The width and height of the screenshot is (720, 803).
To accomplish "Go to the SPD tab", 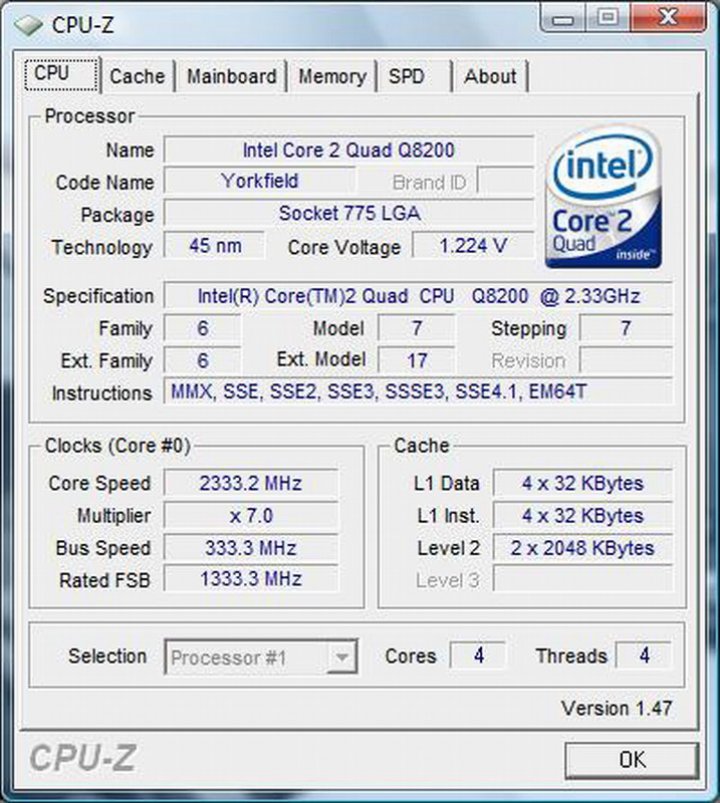I will [415, 76].
